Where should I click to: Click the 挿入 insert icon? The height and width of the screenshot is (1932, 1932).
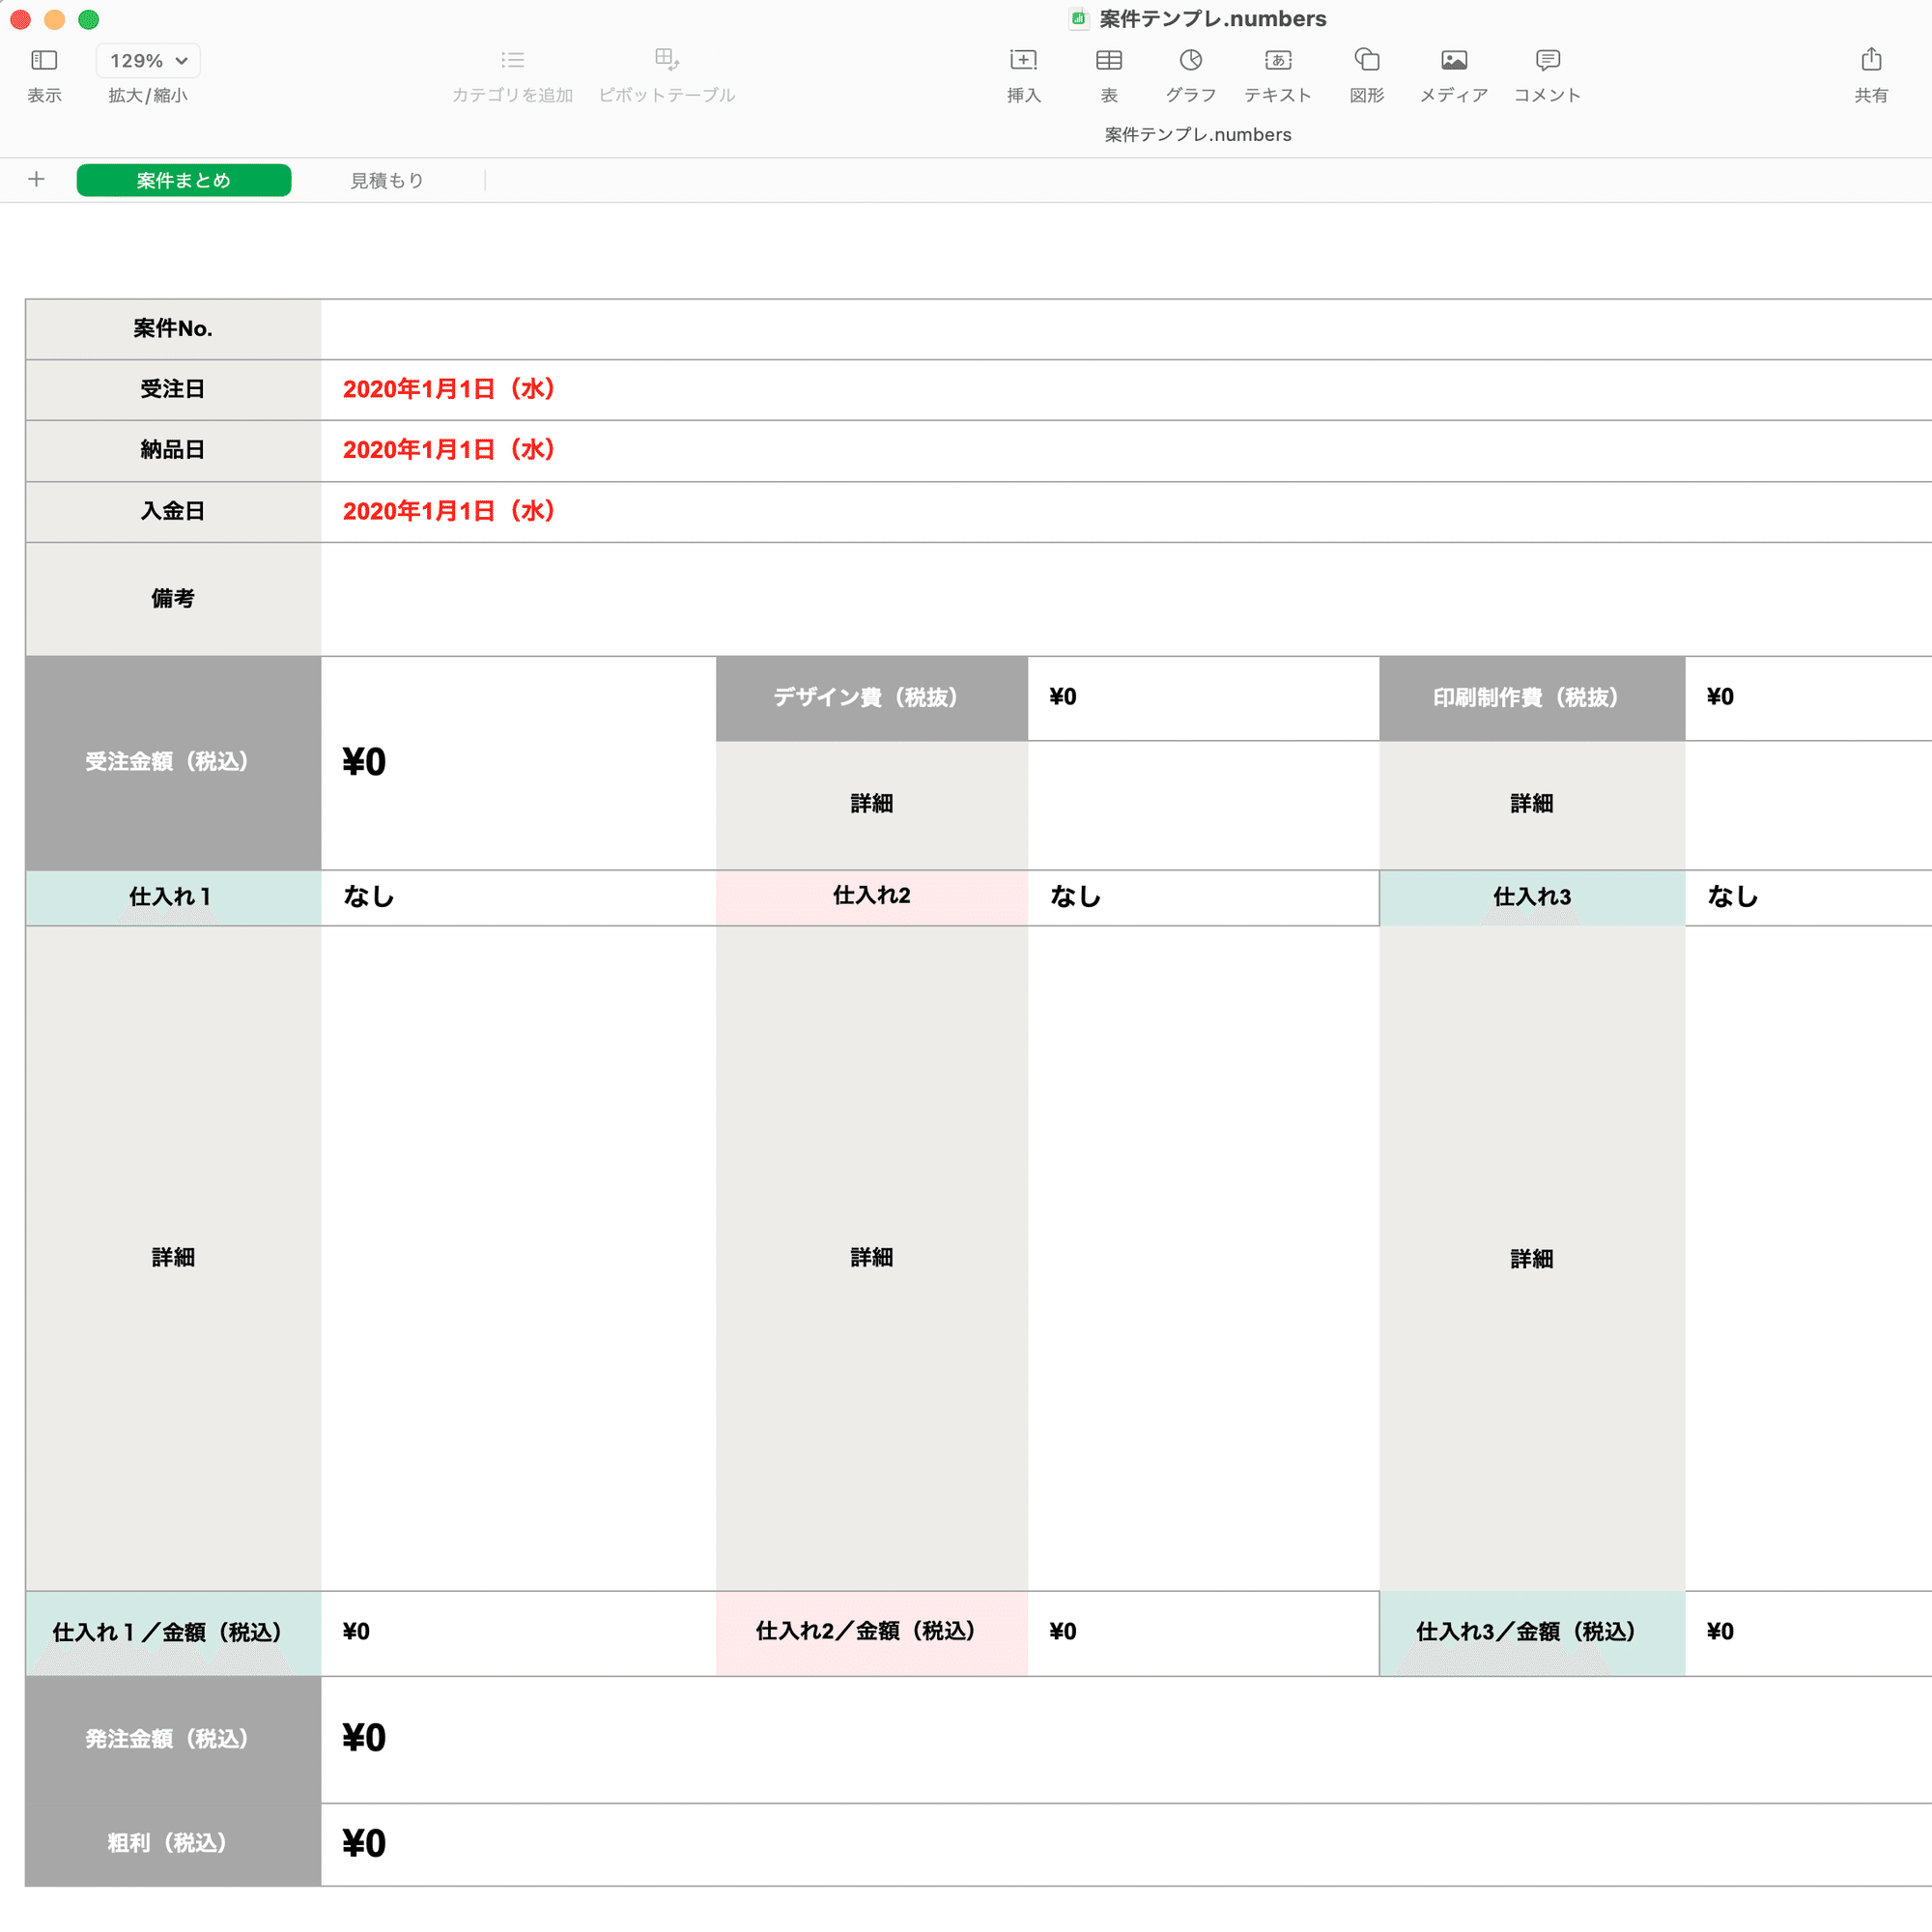[1023, 61]
